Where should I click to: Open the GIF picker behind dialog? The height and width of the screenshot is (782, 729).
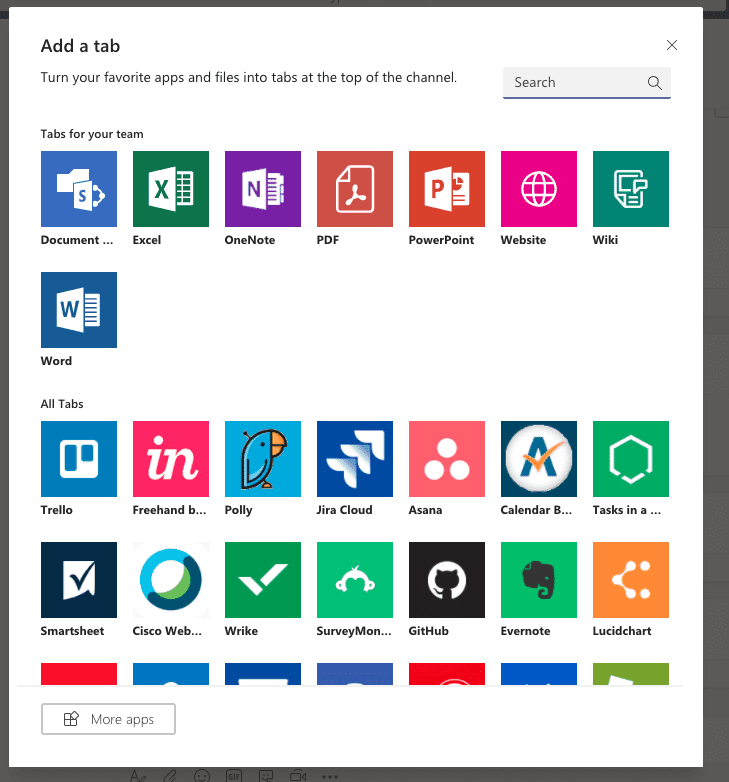(x=234, y=776)
